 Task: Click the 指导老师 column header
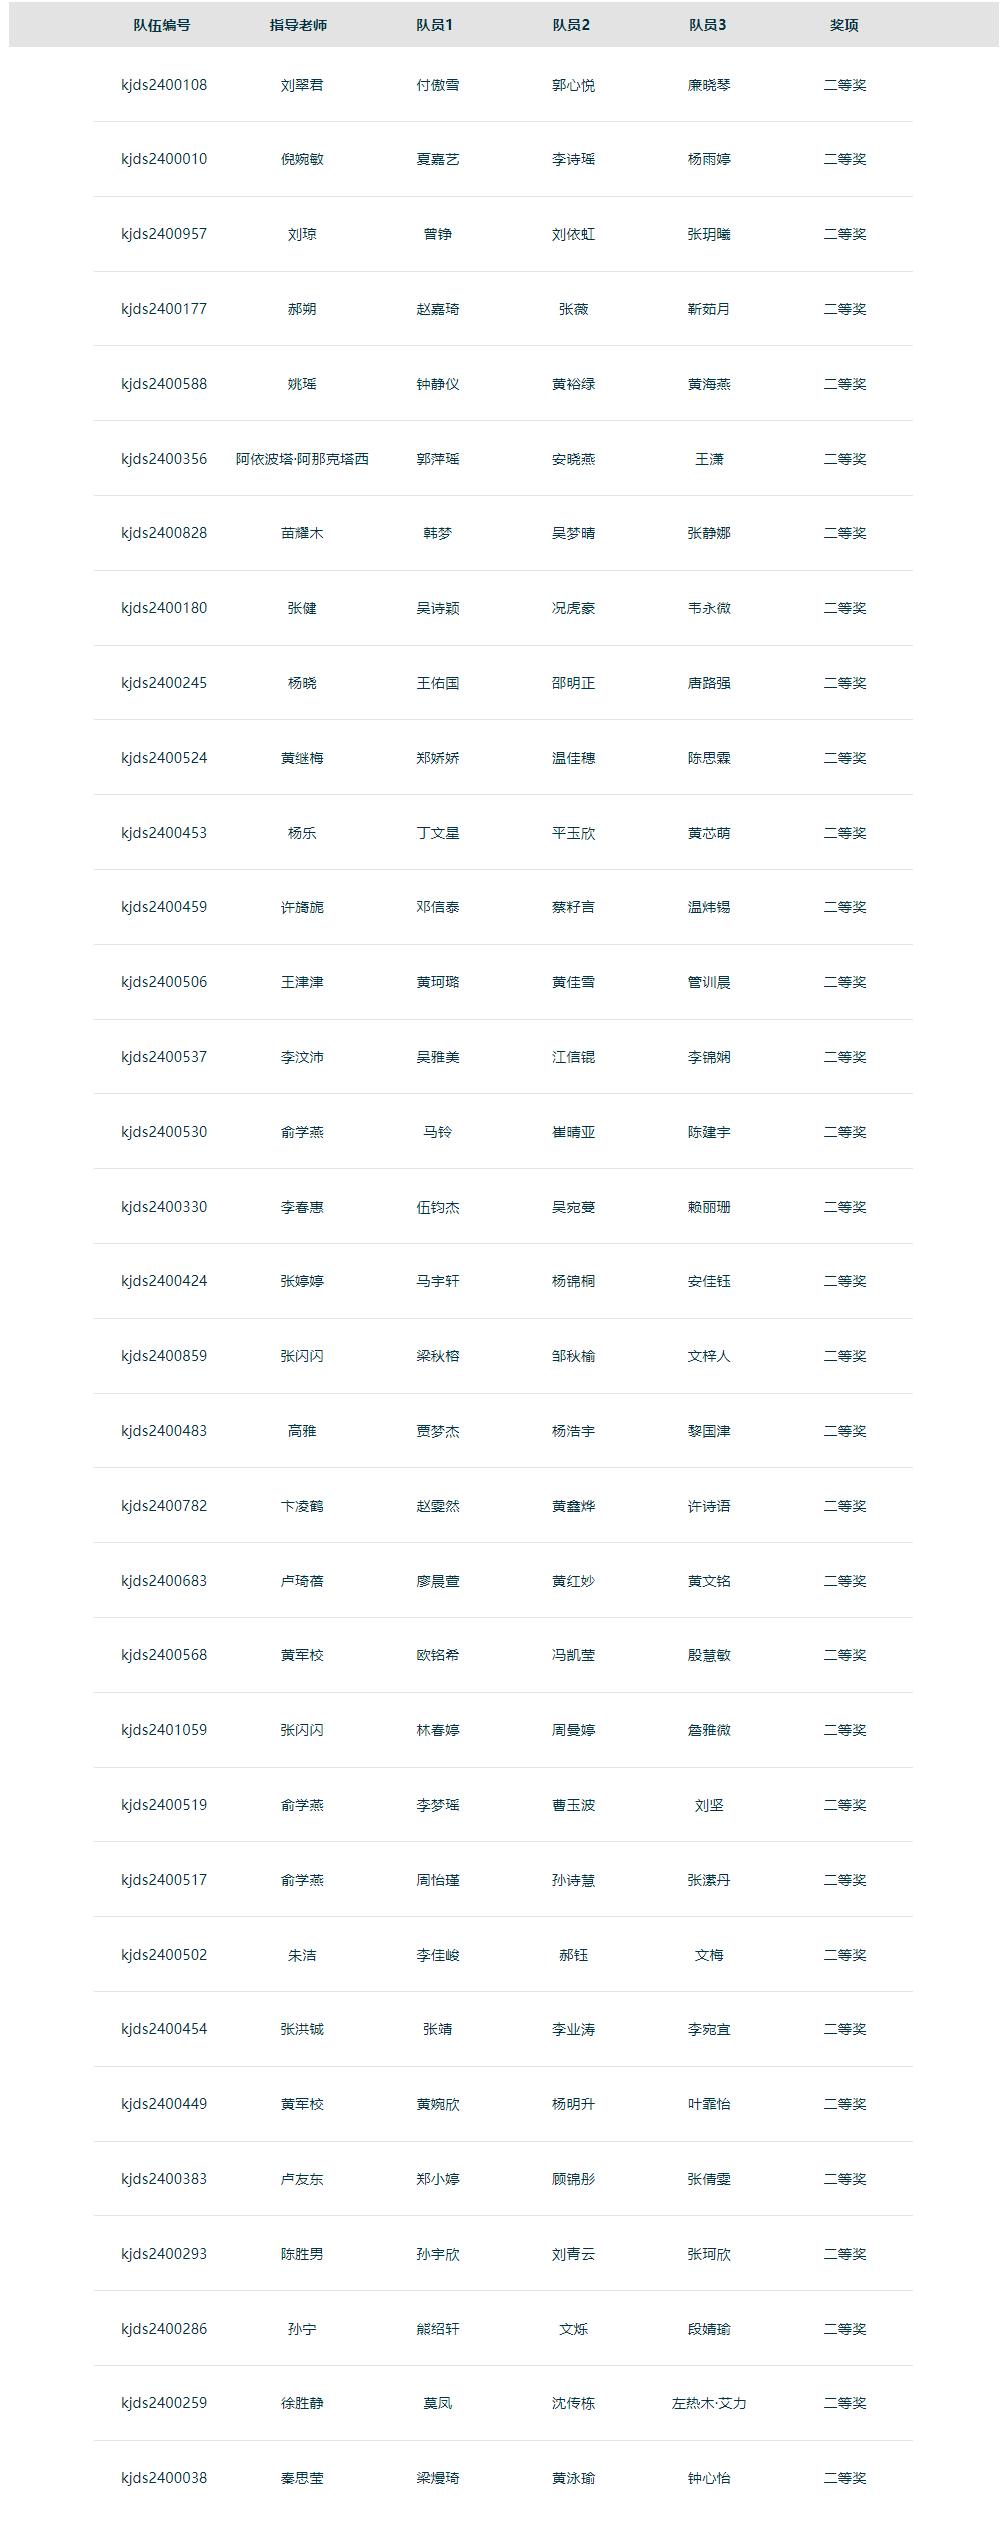click(x=298, y=25)
